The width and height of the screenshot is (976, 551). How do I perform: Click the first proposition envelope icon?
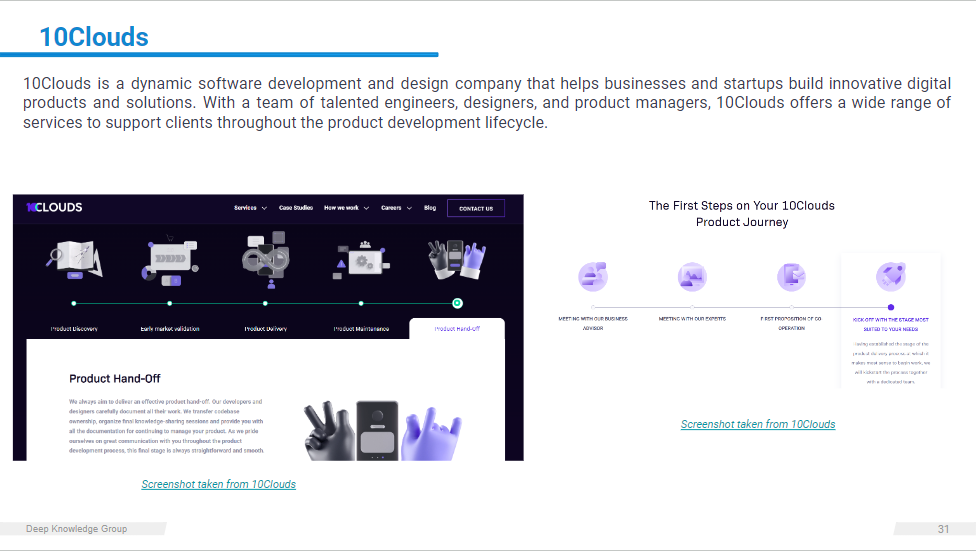(791, 276)
